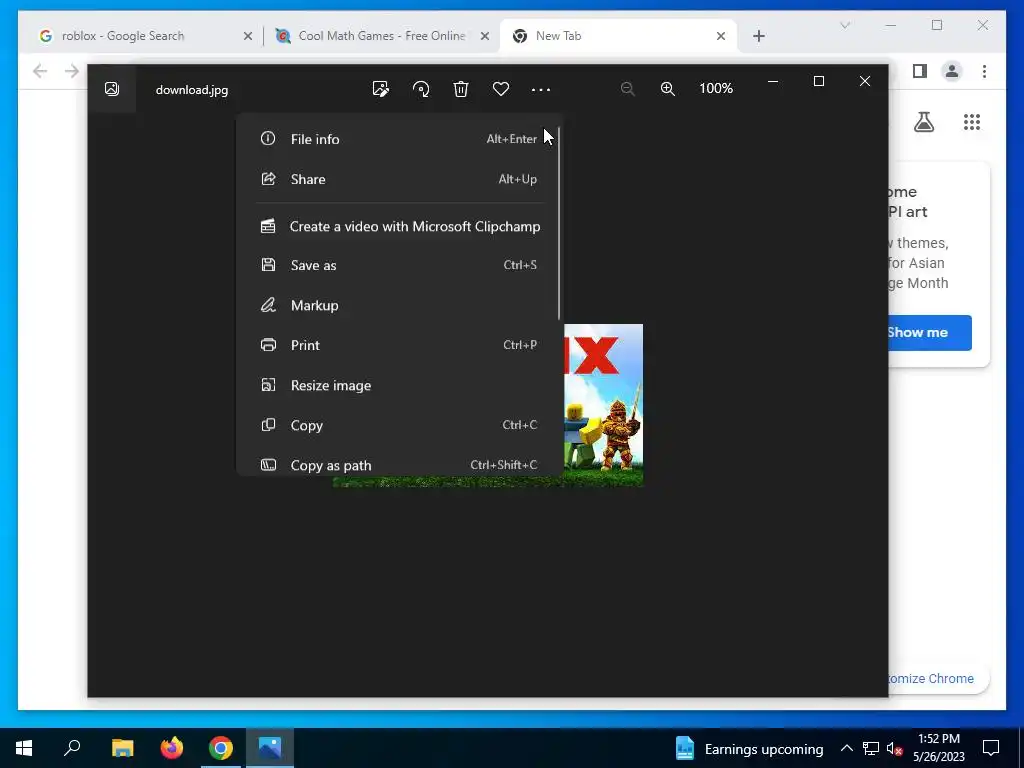Click the Show me button in Chrome
Image resolution: width=1024 pixels, height=768 pixels.
coord(930,332)
